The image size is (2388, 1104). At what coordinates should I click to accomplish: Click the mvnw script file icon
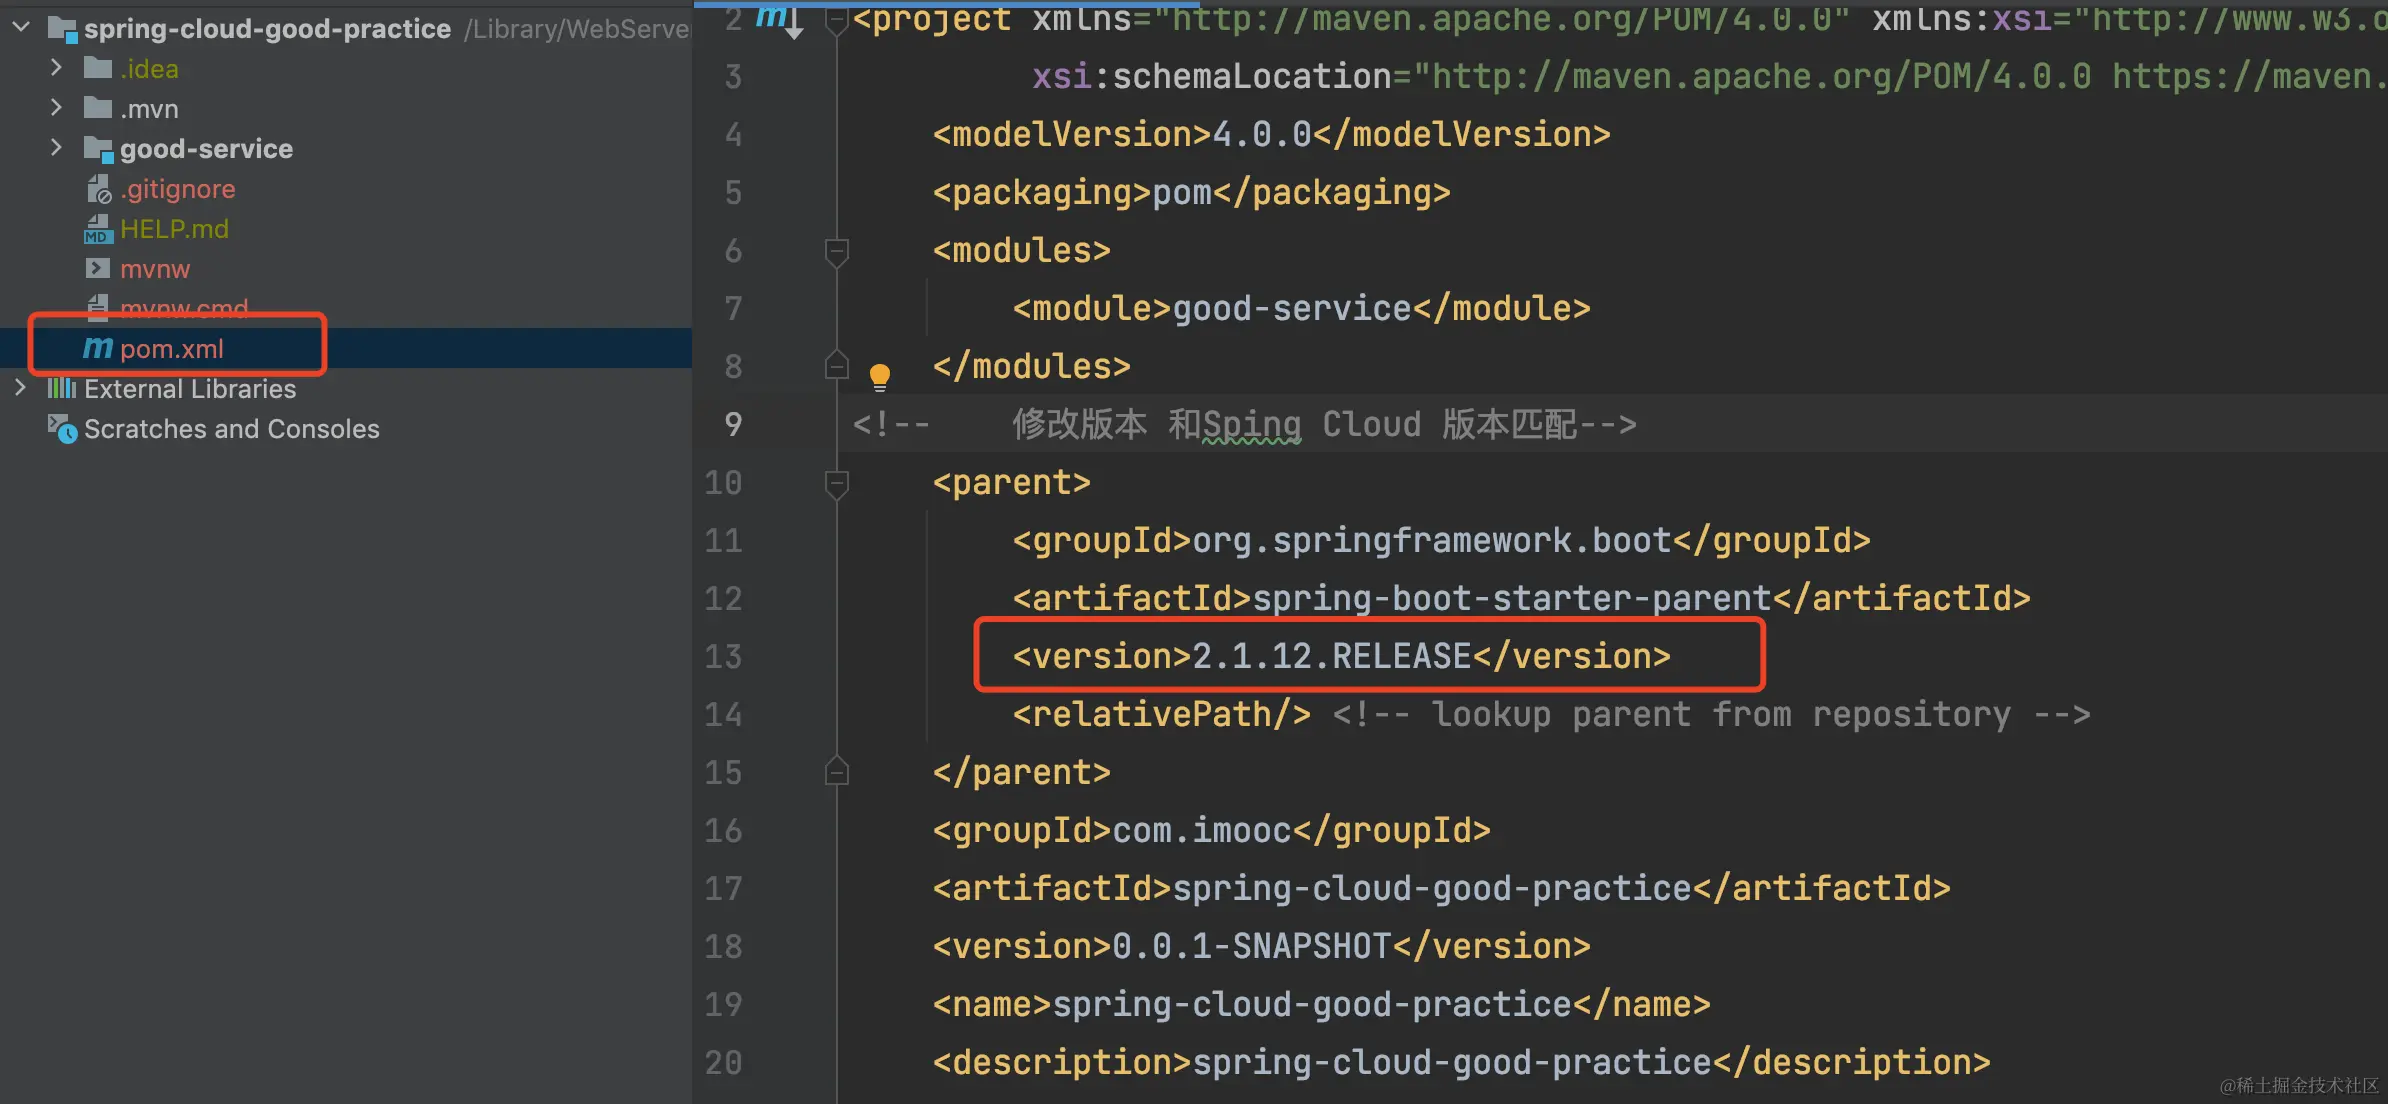(97, 269)
